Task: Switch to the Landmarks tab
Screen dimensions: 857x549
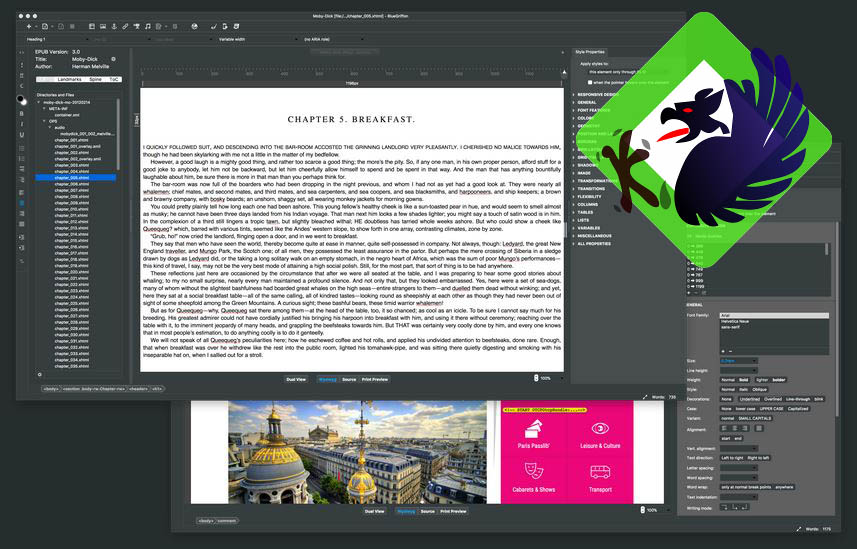Action: point(70,79)
